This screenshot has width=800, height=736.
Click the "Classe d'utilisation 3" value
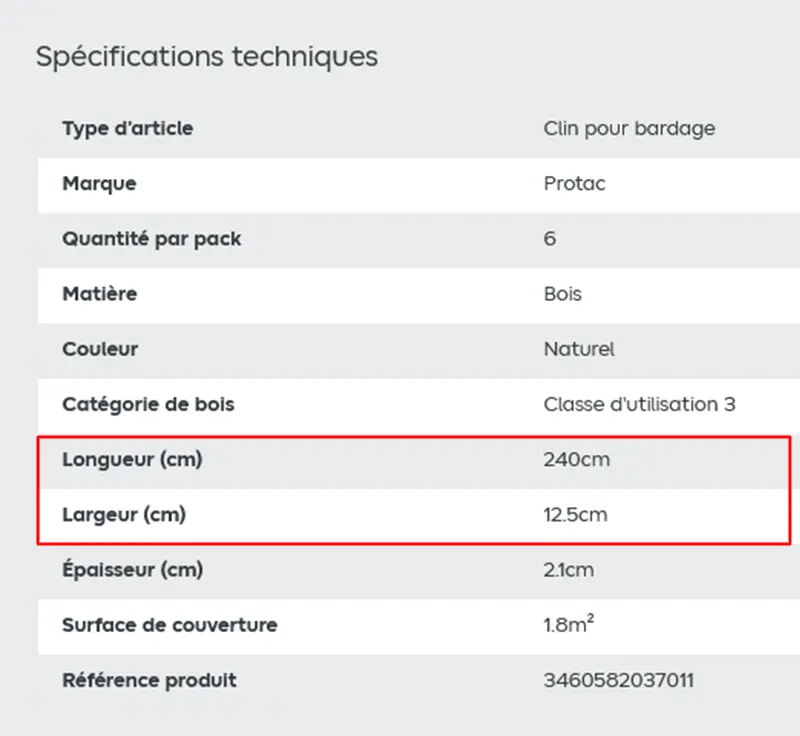(639, 405)
